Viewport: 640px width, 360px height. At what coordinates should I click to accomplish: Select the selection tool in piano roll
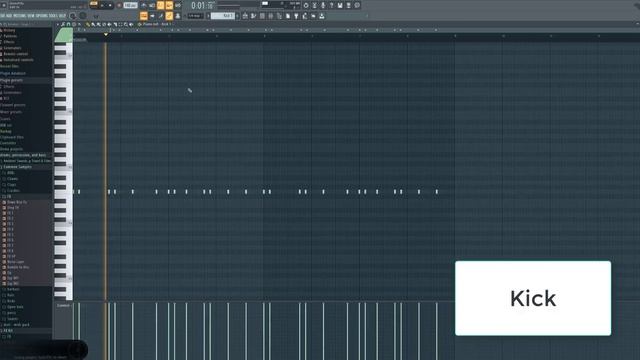(x=120, y=24)
